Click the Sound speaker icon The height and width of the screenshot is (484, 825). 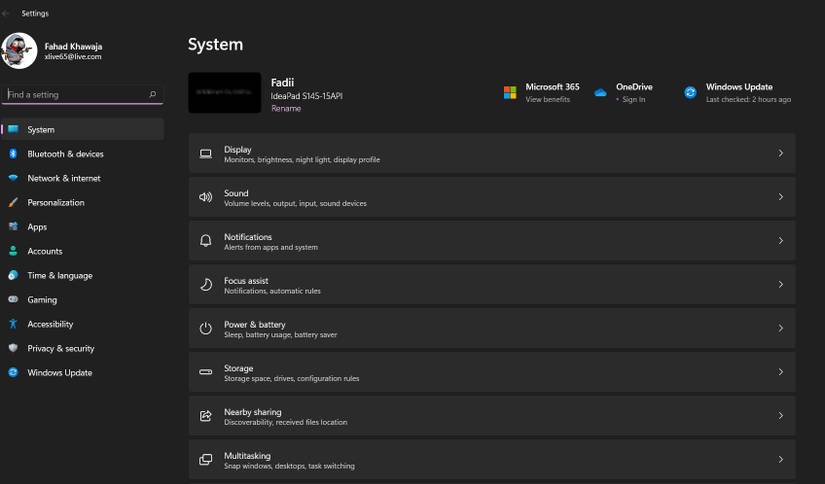pos(206,197)
